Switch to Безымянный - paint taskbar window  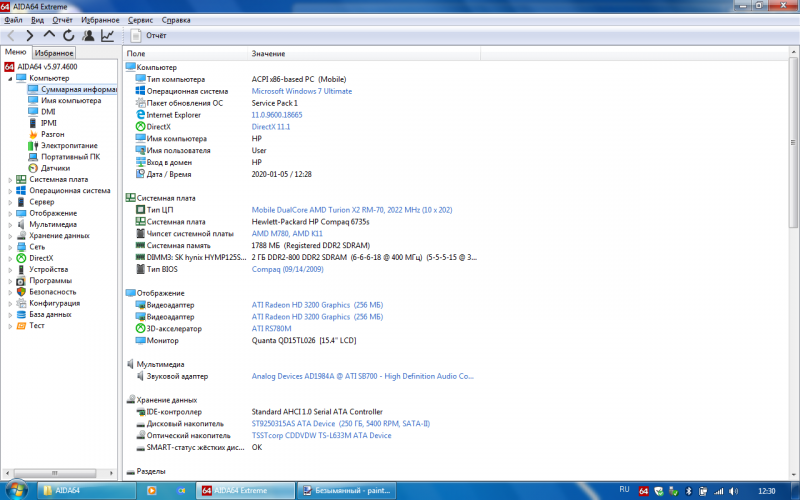coord(346,490)
